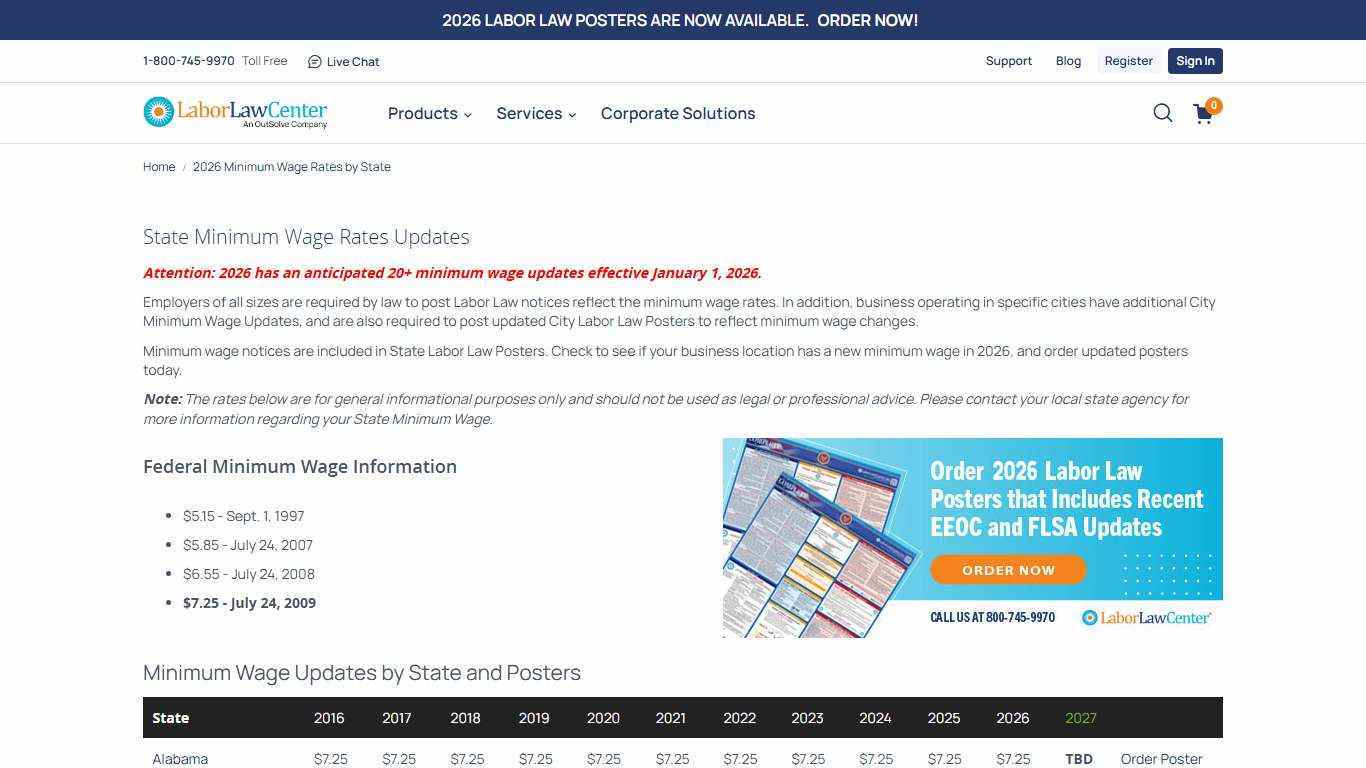The height and width of the screenshot is (768, 1366).
Task: Call the toll free number 1-800-745-9970
Action: (188, 61)
